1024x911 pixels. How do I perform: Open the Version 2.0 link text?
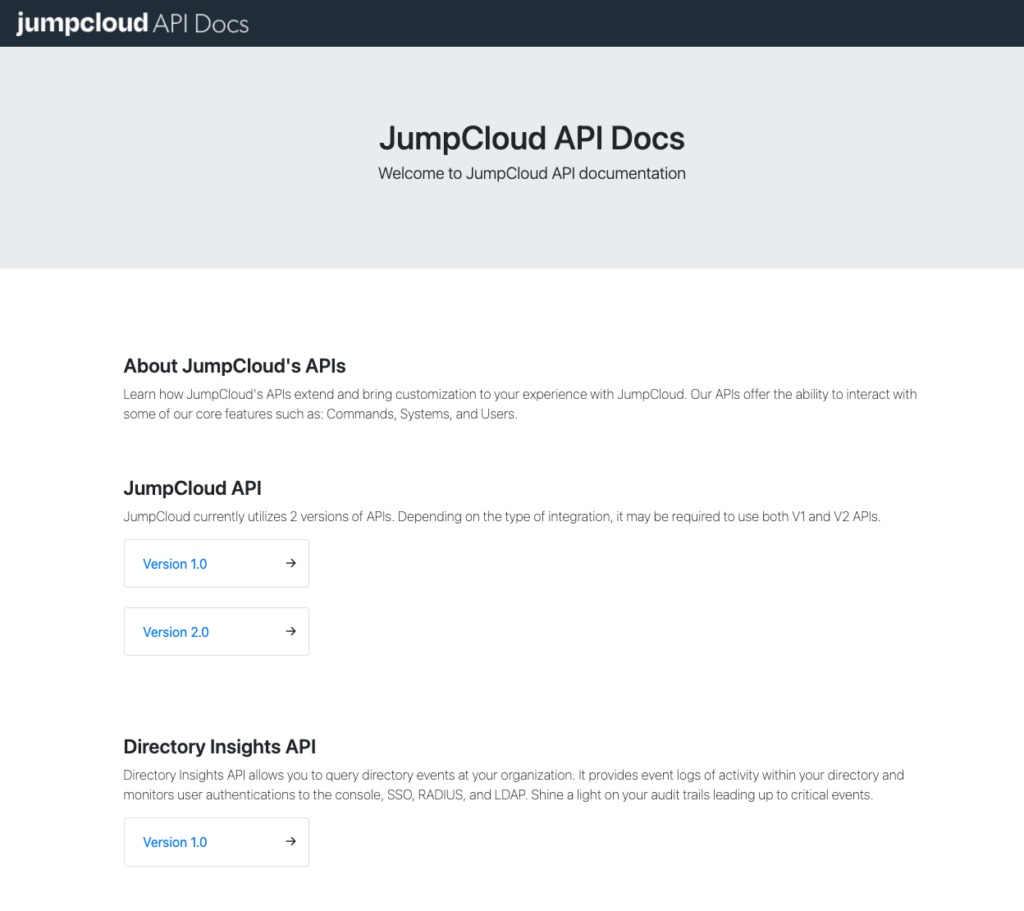click(x=175, y=632)
